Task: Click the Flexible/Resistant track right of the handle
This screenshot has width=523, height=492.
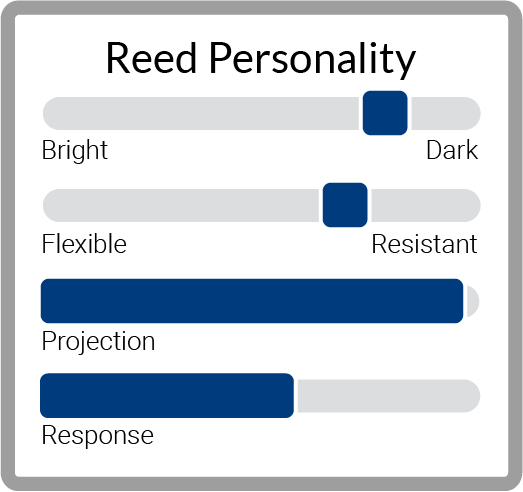Action: 426,205
